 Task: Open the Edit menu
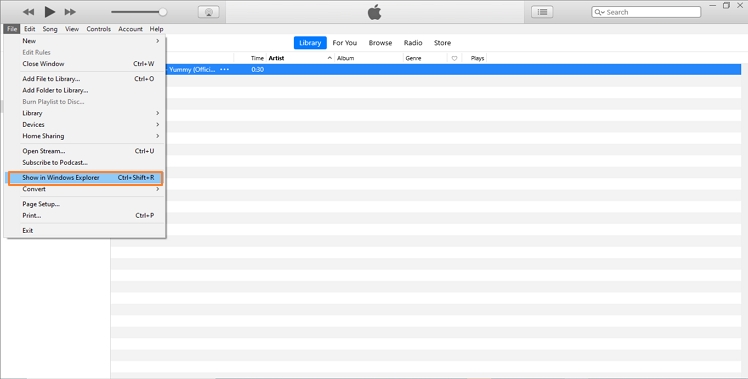click(x=30, y=29)
